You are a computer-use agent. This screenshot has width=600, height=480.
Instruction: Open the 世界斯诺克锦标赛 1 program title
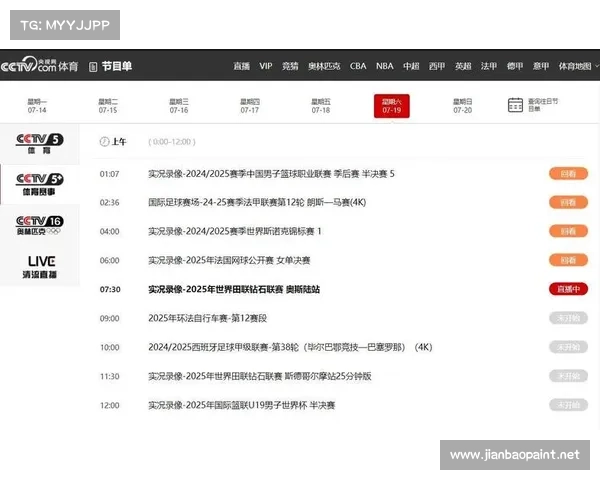(x=235, y=231)
